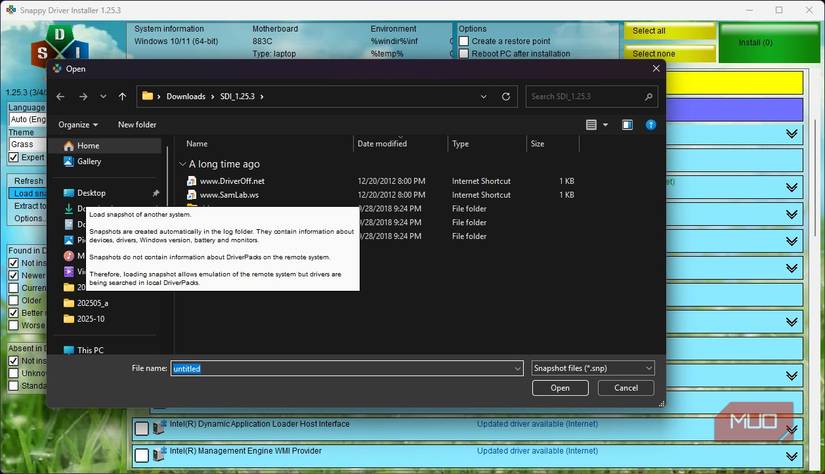Viewport: 825px width, 474px height.
Task: Sort files by Date modified column
Action: (382, 144)
